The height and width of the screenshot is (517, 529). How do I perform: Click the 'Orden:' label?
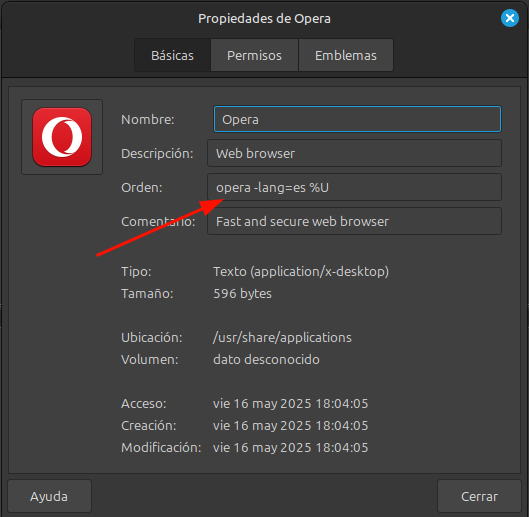[142, 188]
